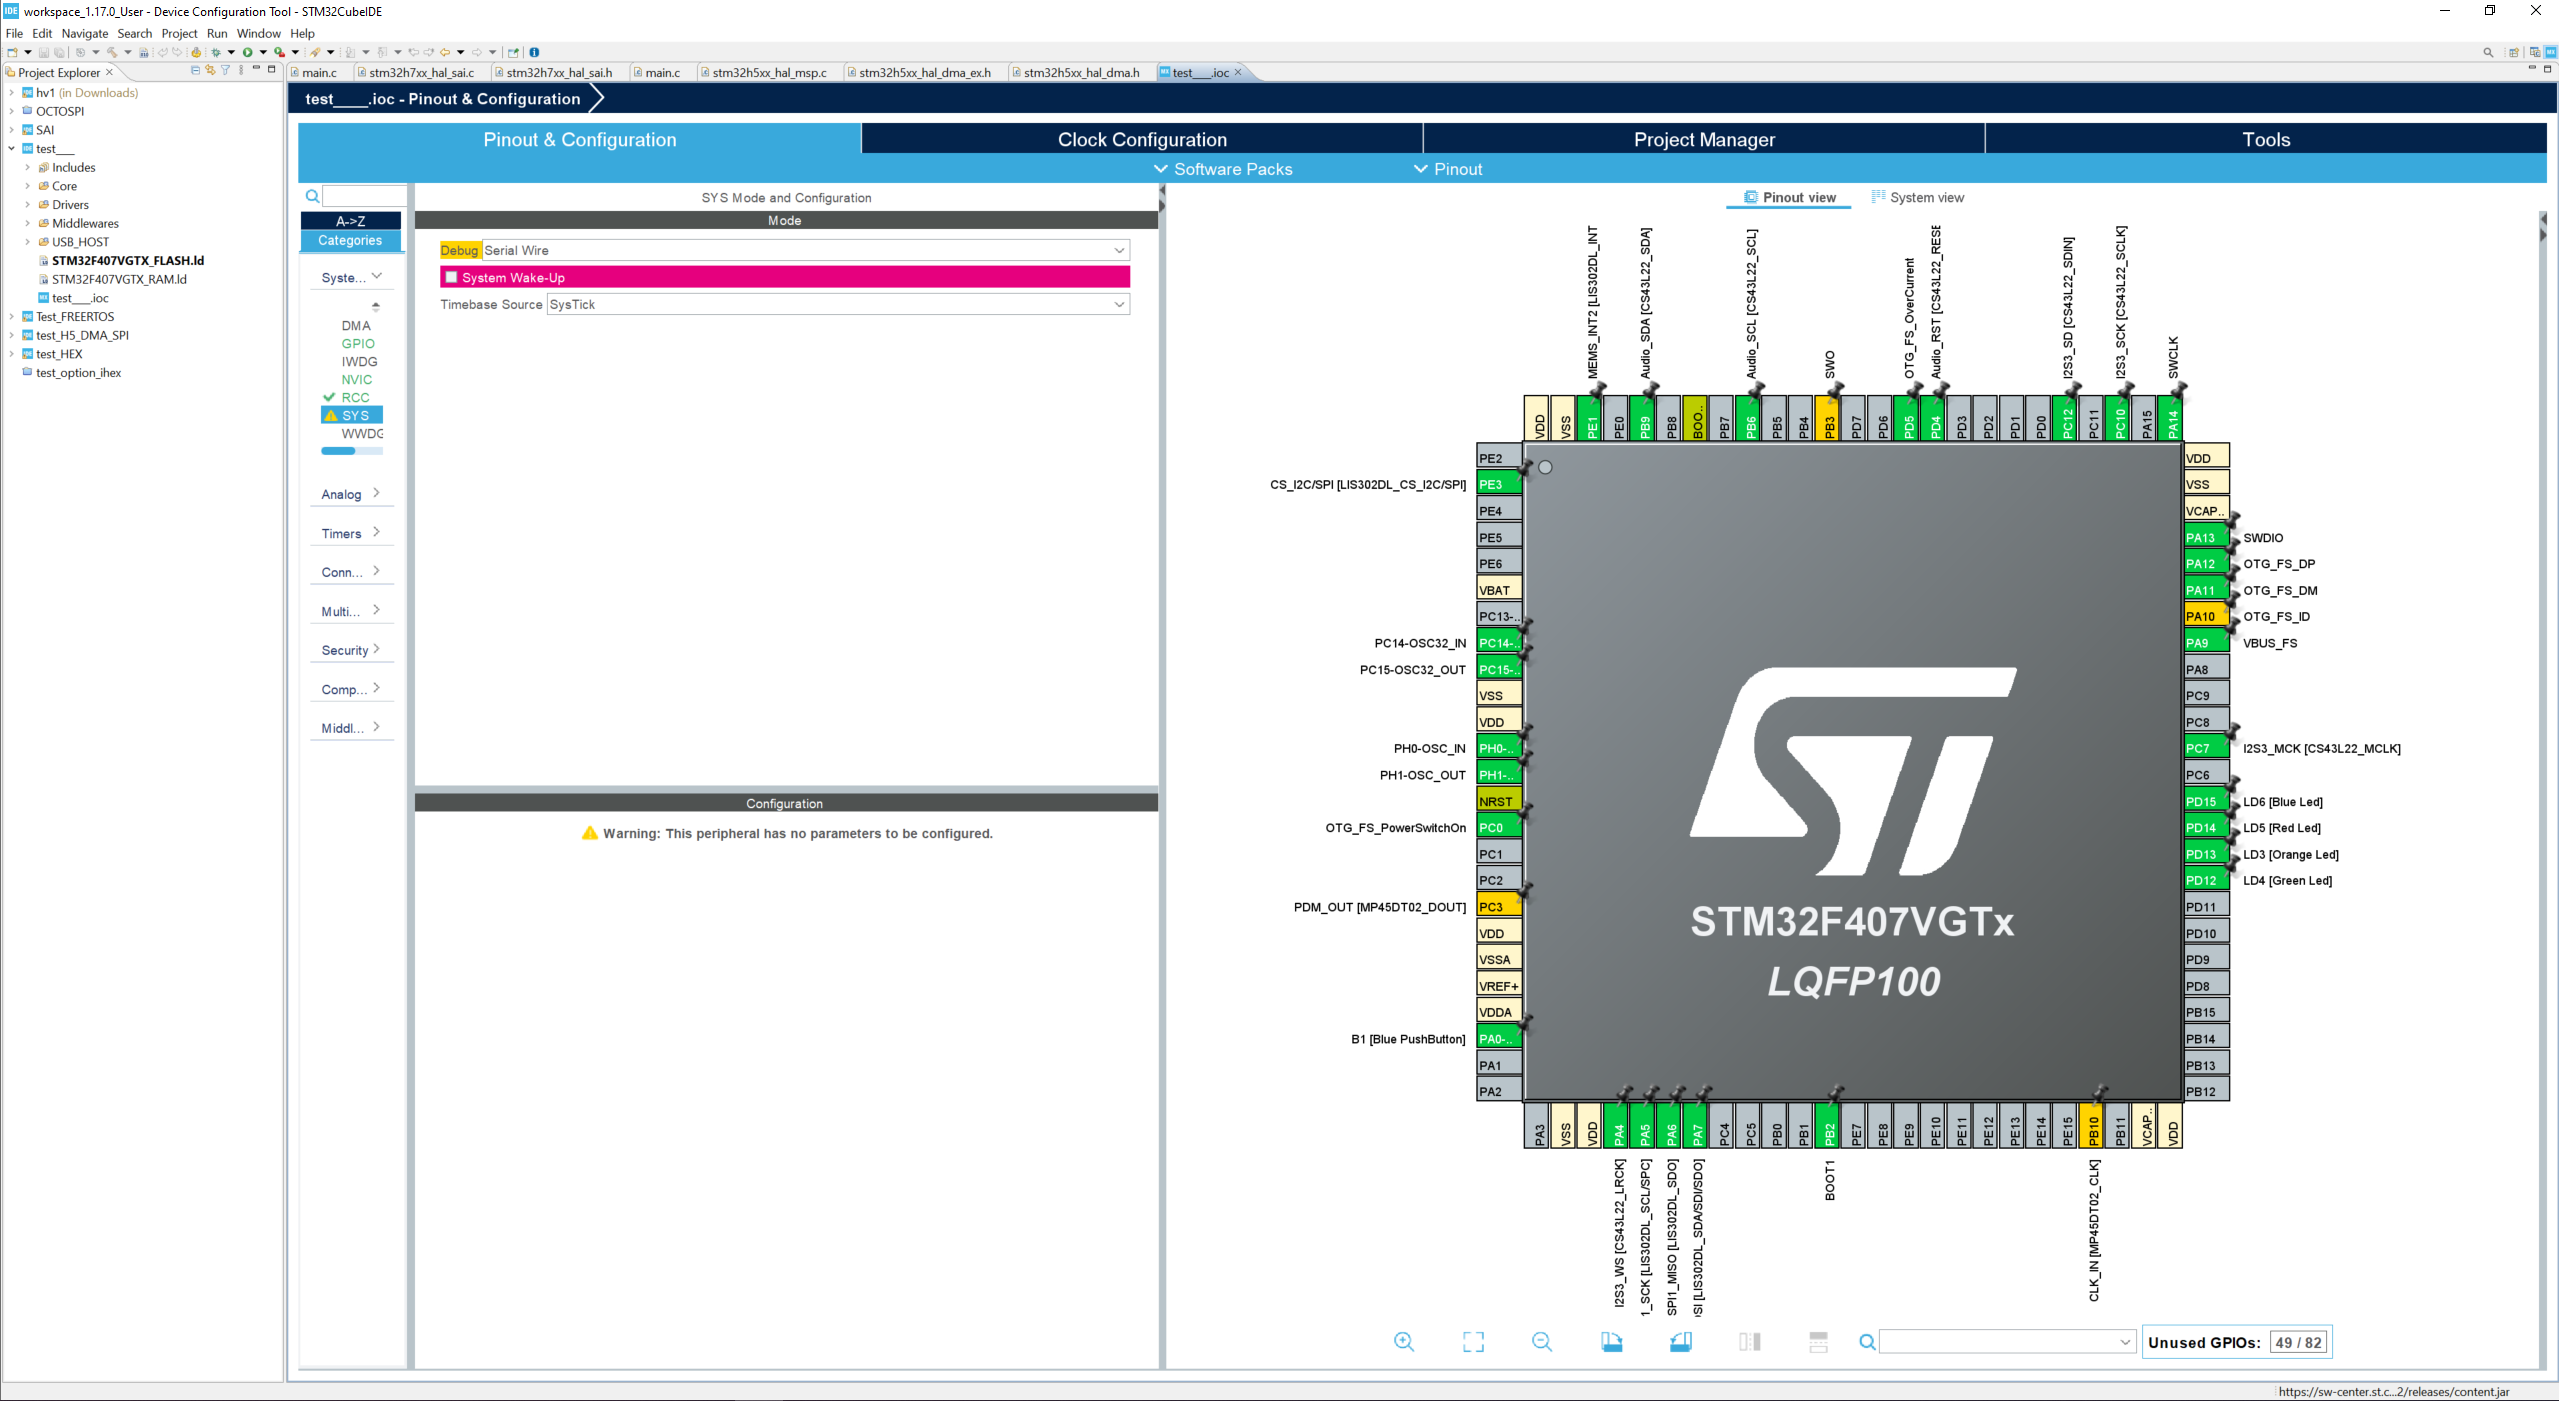Image resolution: width=2559 pixels, height=1401 pixels.
Task: Open the Timebase Source dropdown
Action: click(x=1120, y=304)
